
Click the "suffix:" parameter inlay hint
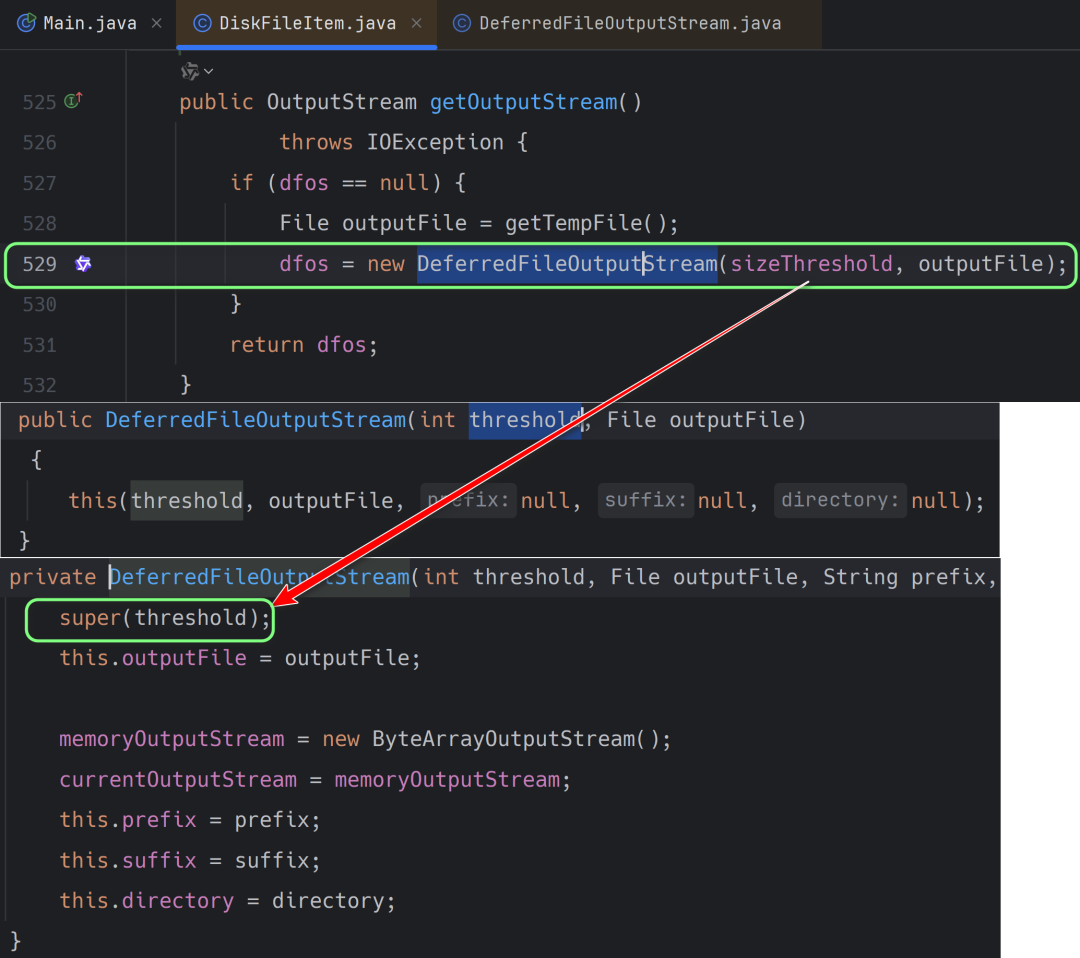645,501
